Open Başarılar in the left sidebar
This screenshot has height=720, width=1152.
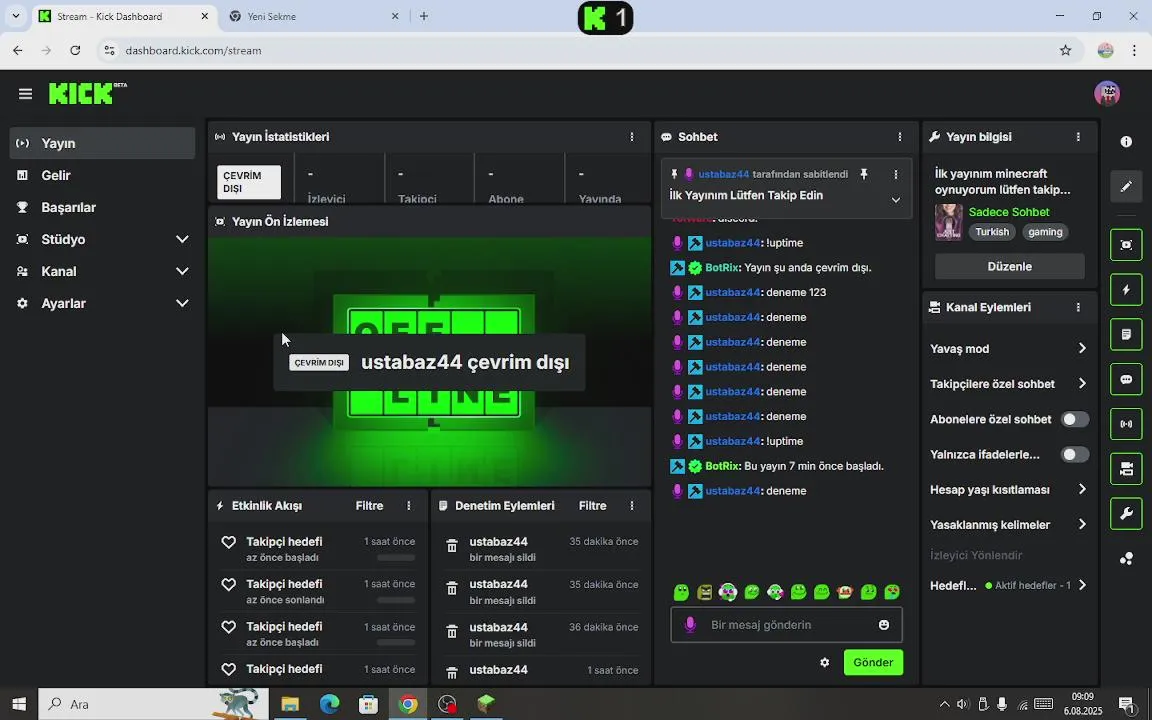pyautogui.click(x=102, y=207)
